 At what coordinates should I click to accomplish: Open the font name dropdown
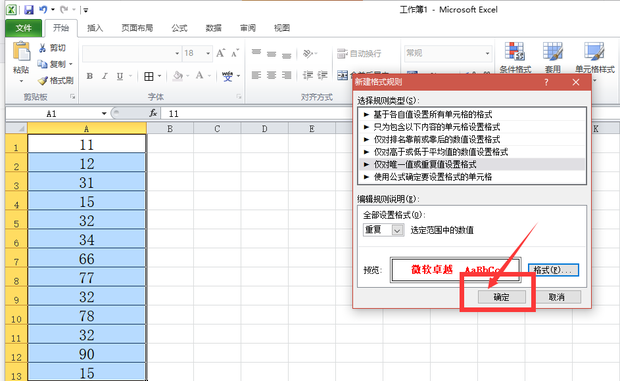click(177, 53)
